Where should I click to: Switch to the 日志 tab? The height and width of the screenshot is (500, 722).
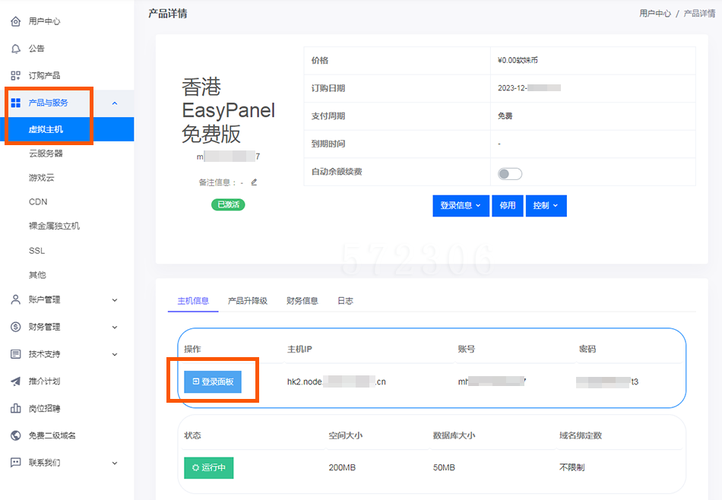(x=345, y=301)
